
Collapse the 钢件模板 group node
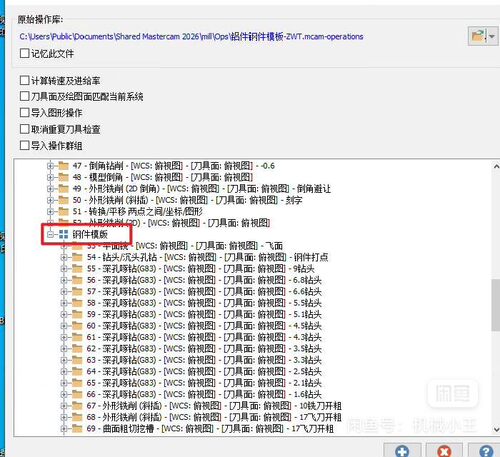pos(50,234)
